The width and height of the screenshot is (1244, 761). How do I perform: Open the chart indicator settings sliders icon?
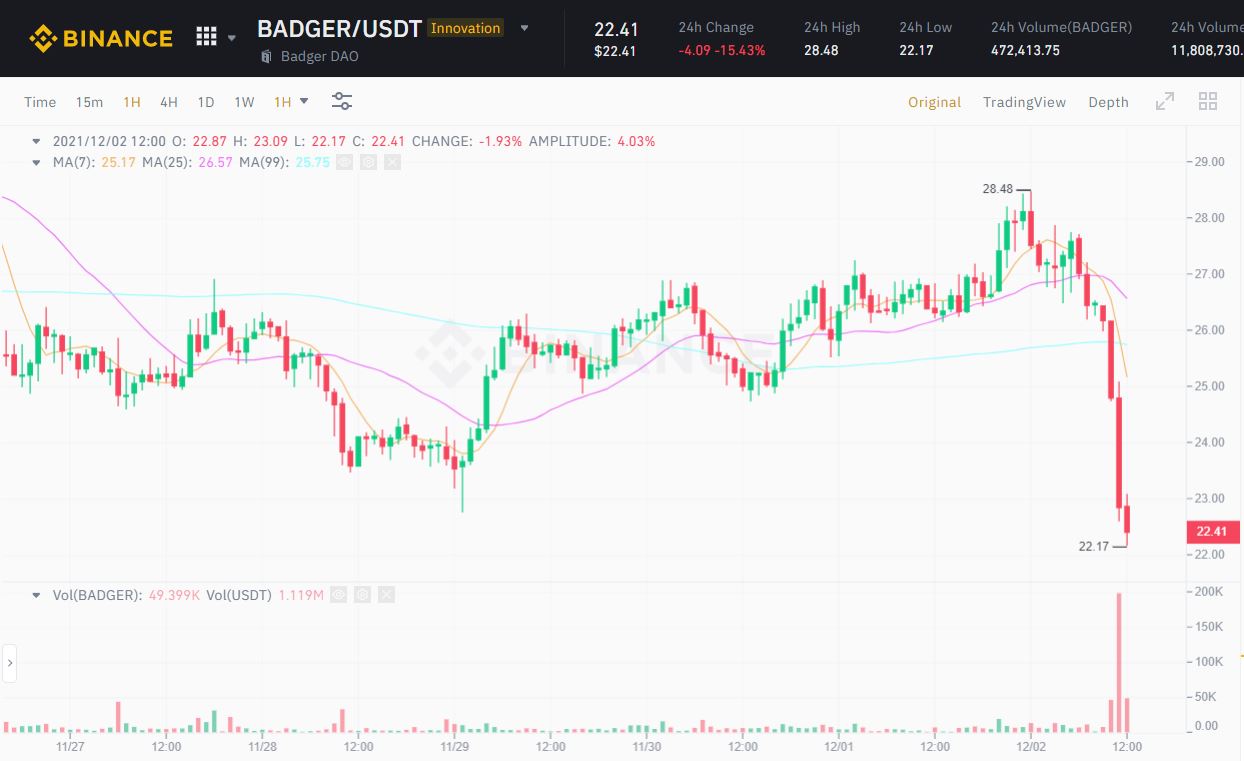tap(342, 102)
